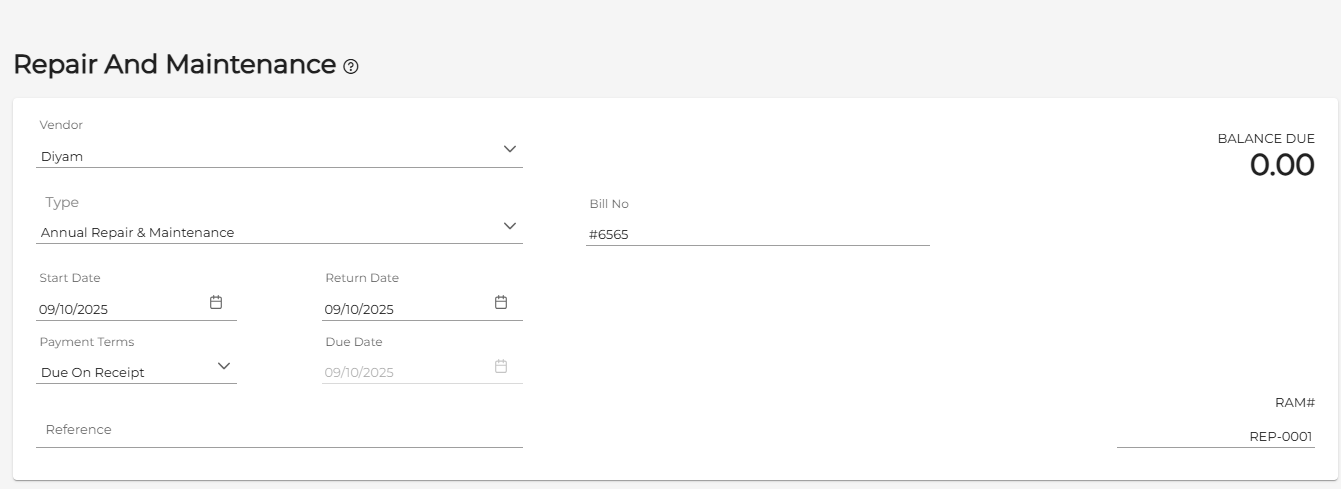1341x489 pixels.
Task: Open the Return Date calendar picker icon
Action: (x=502, y=302)
